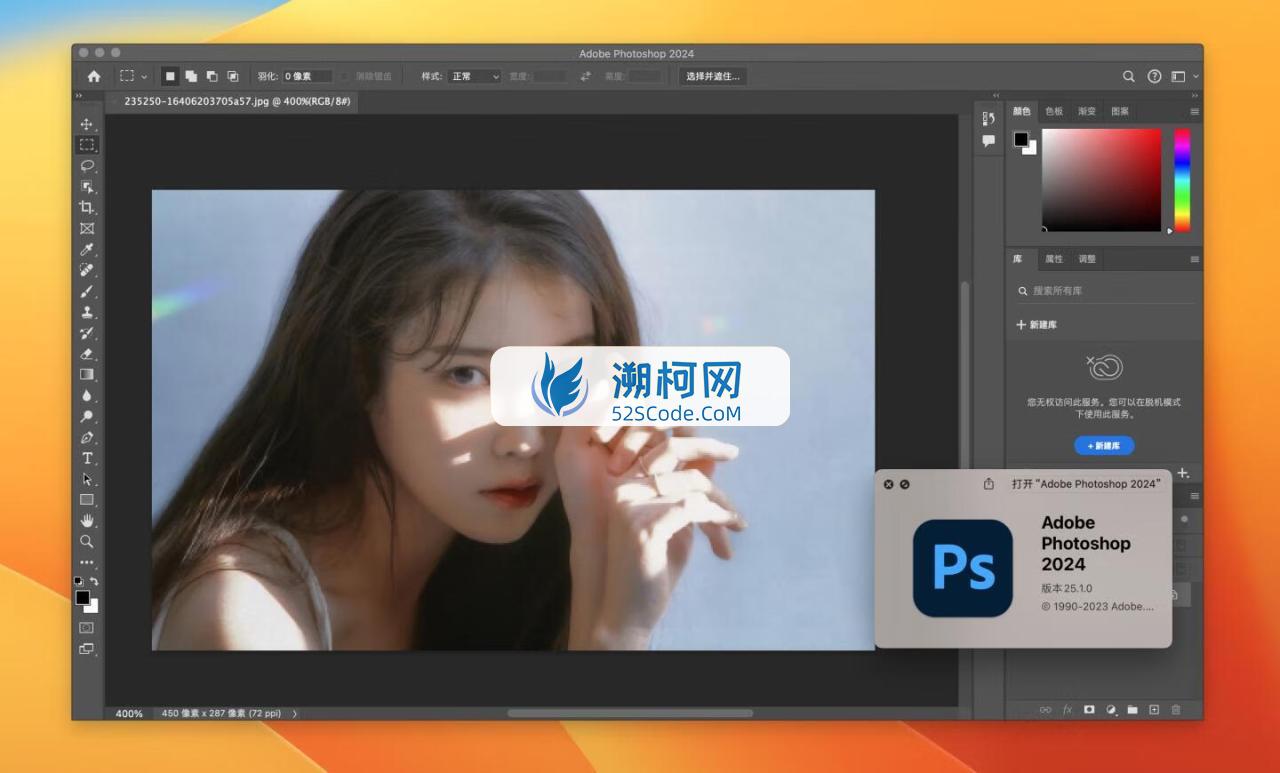Switch to the 色板 tab
Image resolution: width=1280 pixels, height=773 pixels.
tap(1054, 111)
